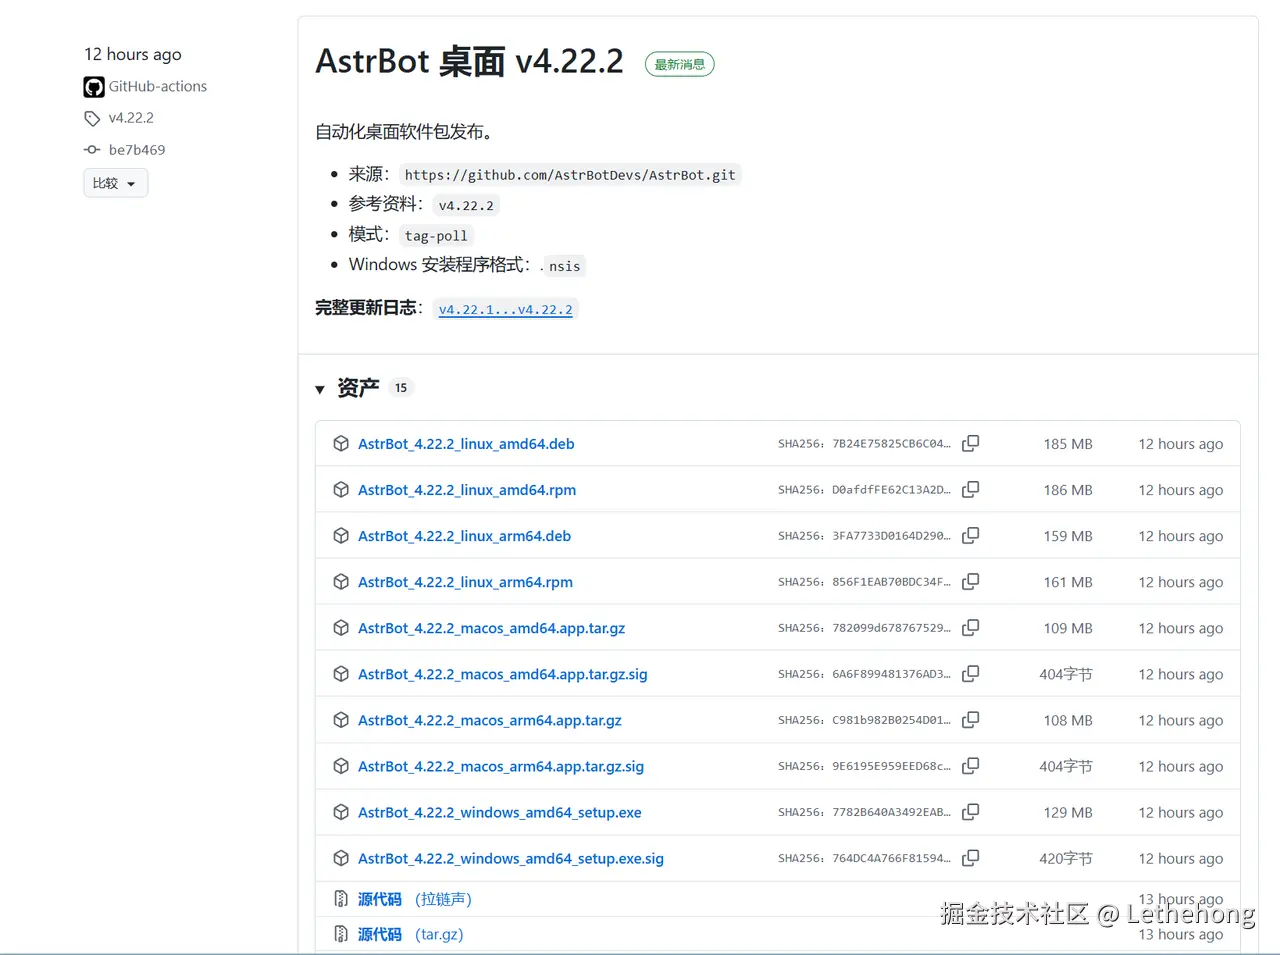The width and height of the screenshot is (1280, 955).
Task: Copy SHA256 for linux_arm64.rpm asset
Action: pyautogui.click(x=970, y=581)
